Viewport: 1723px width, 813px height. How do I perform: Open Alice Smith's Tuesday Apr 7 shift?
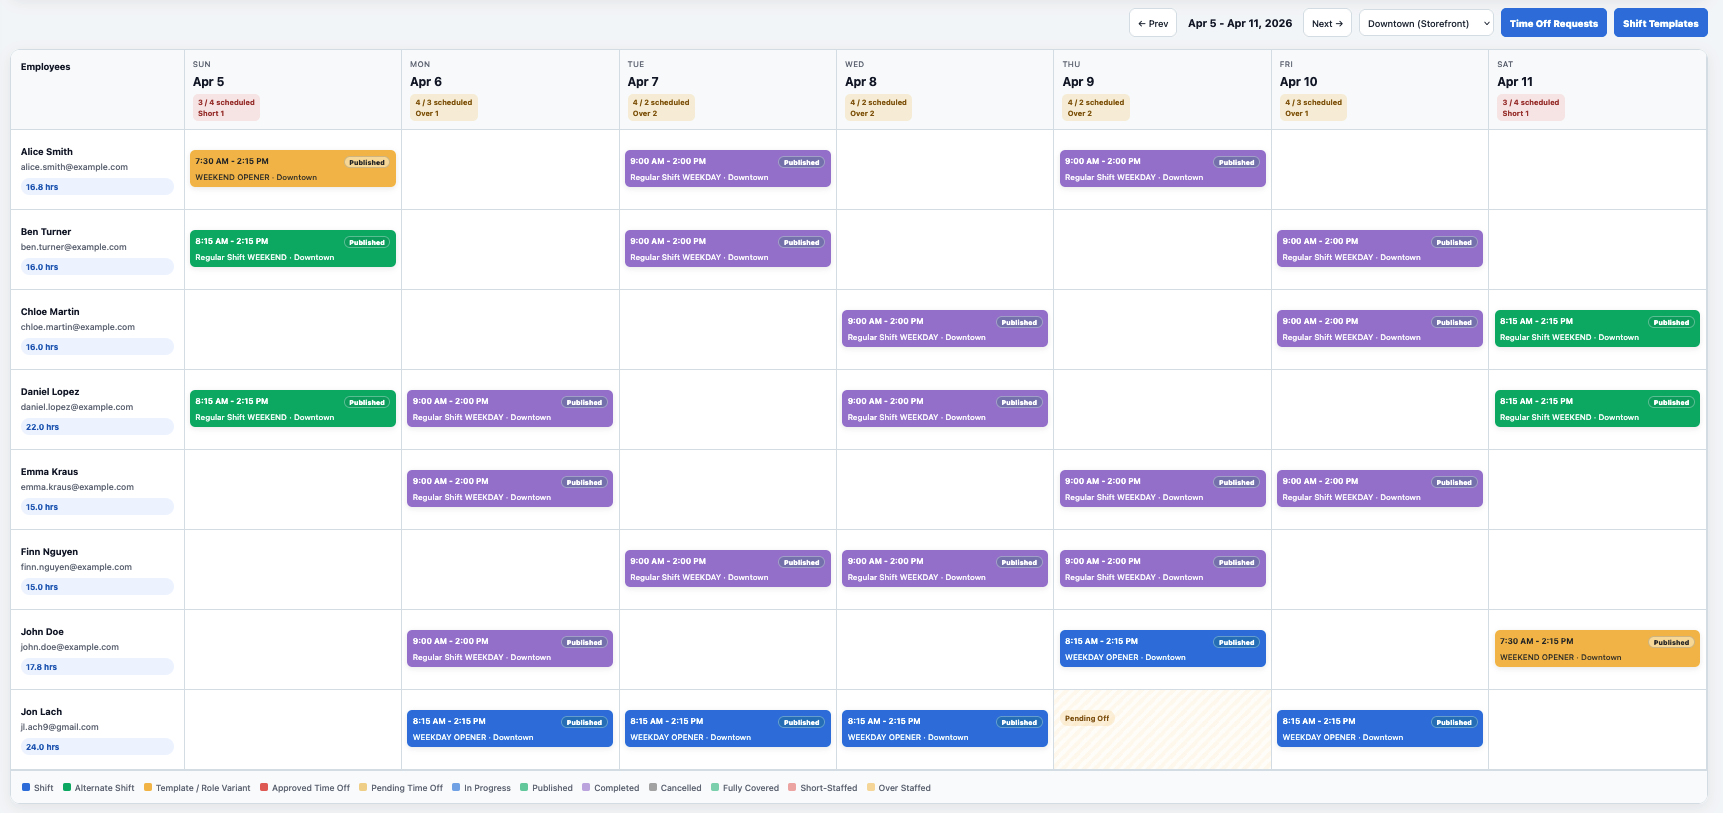[727, 168]
